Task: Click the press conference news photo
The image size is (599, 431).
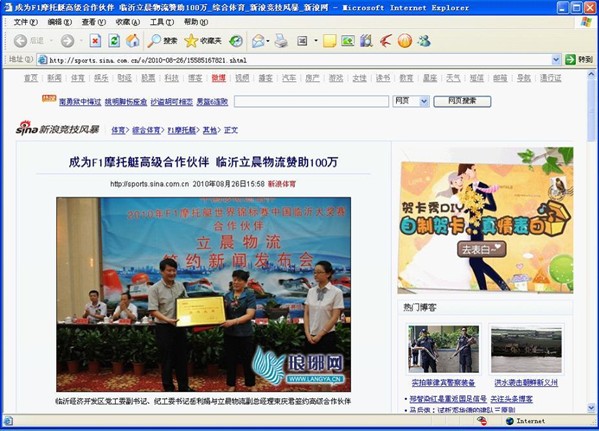Action: click(x=204, y=294)
